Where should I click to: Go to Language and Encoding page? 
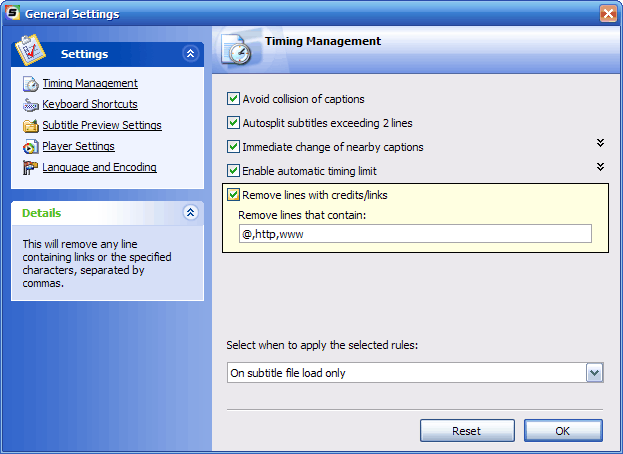(x=99, y=167)
